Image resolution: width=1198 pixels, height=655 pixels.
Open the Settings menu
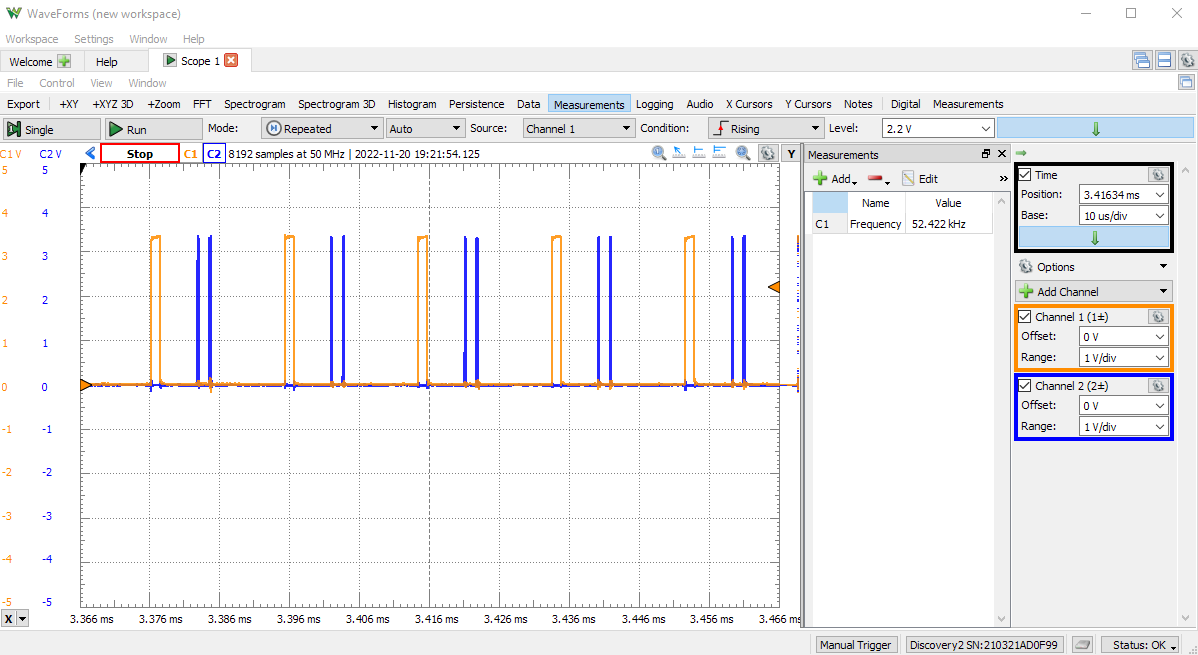click(93, 38)
